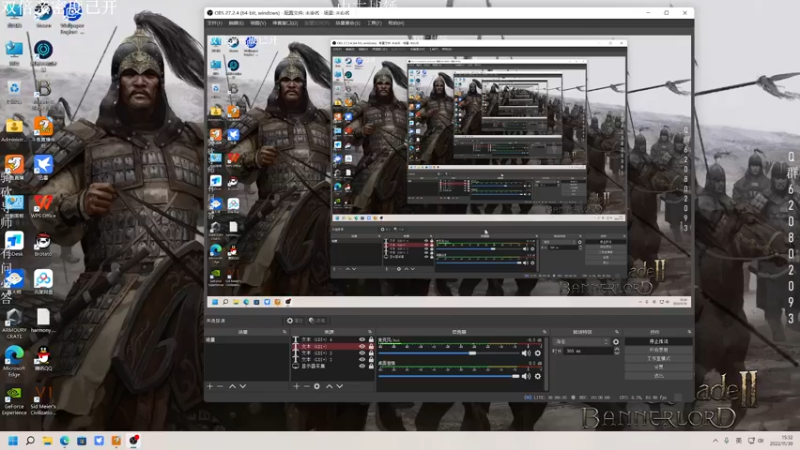Open ARMOURY CRATE desktop icon
800x450 pixels.
(x=14, y=323)
